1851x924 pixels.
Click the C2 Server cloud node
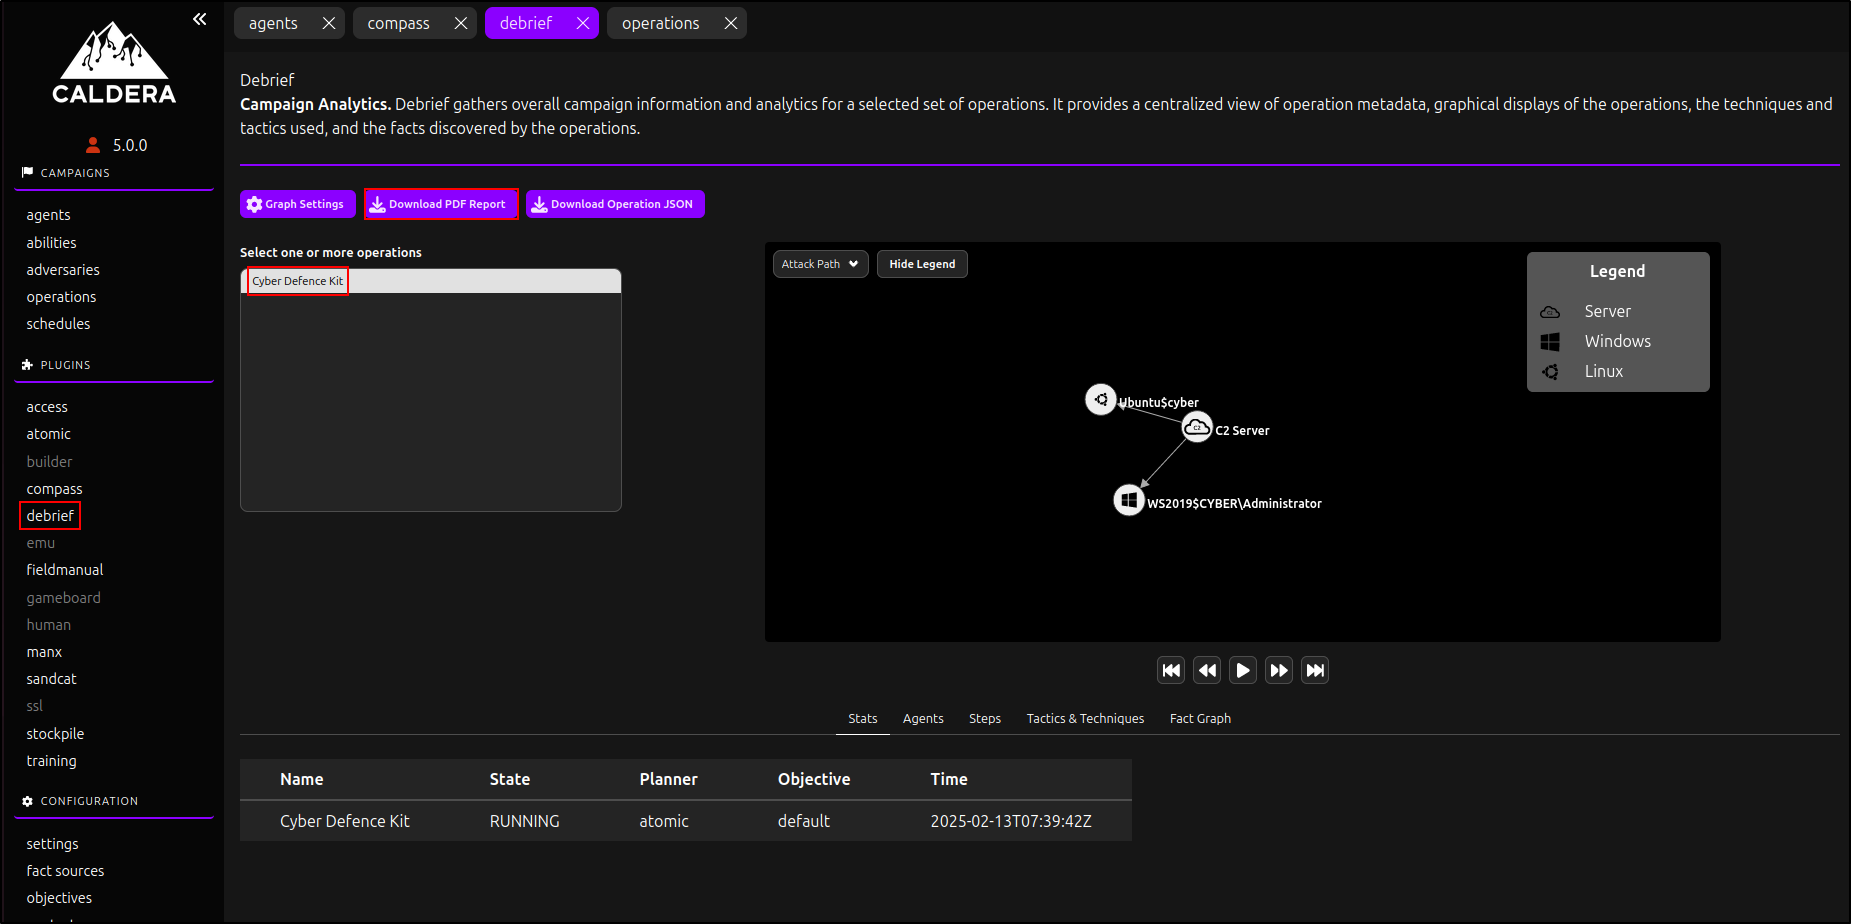[1197, 428]
